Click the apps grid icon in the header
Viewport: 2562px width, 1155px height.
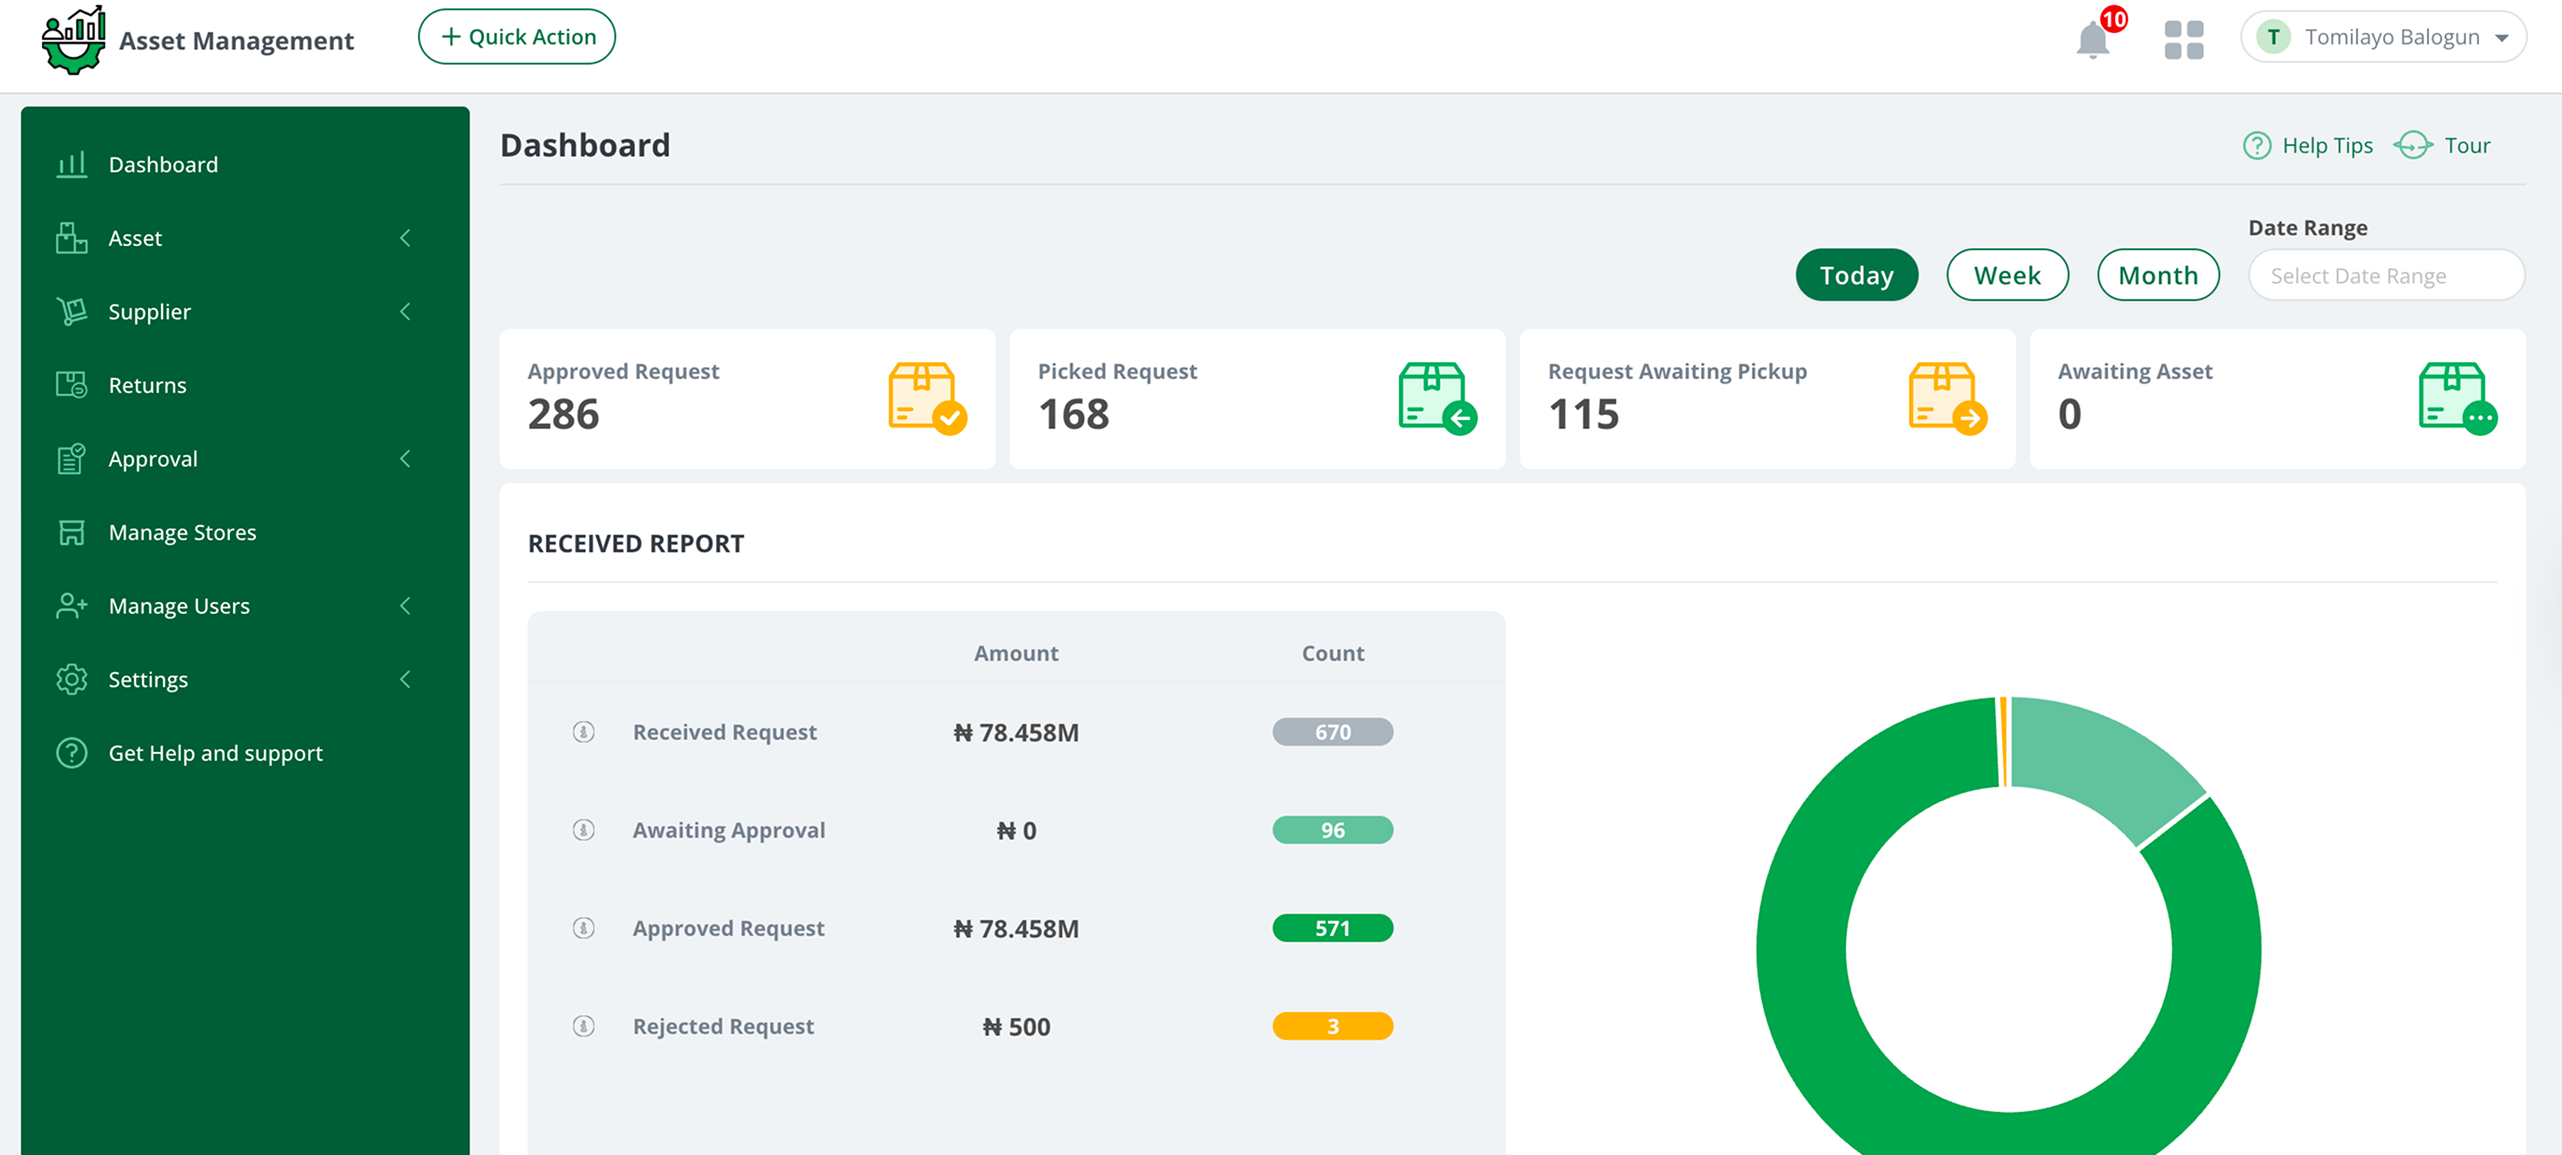pos(2183,38)
